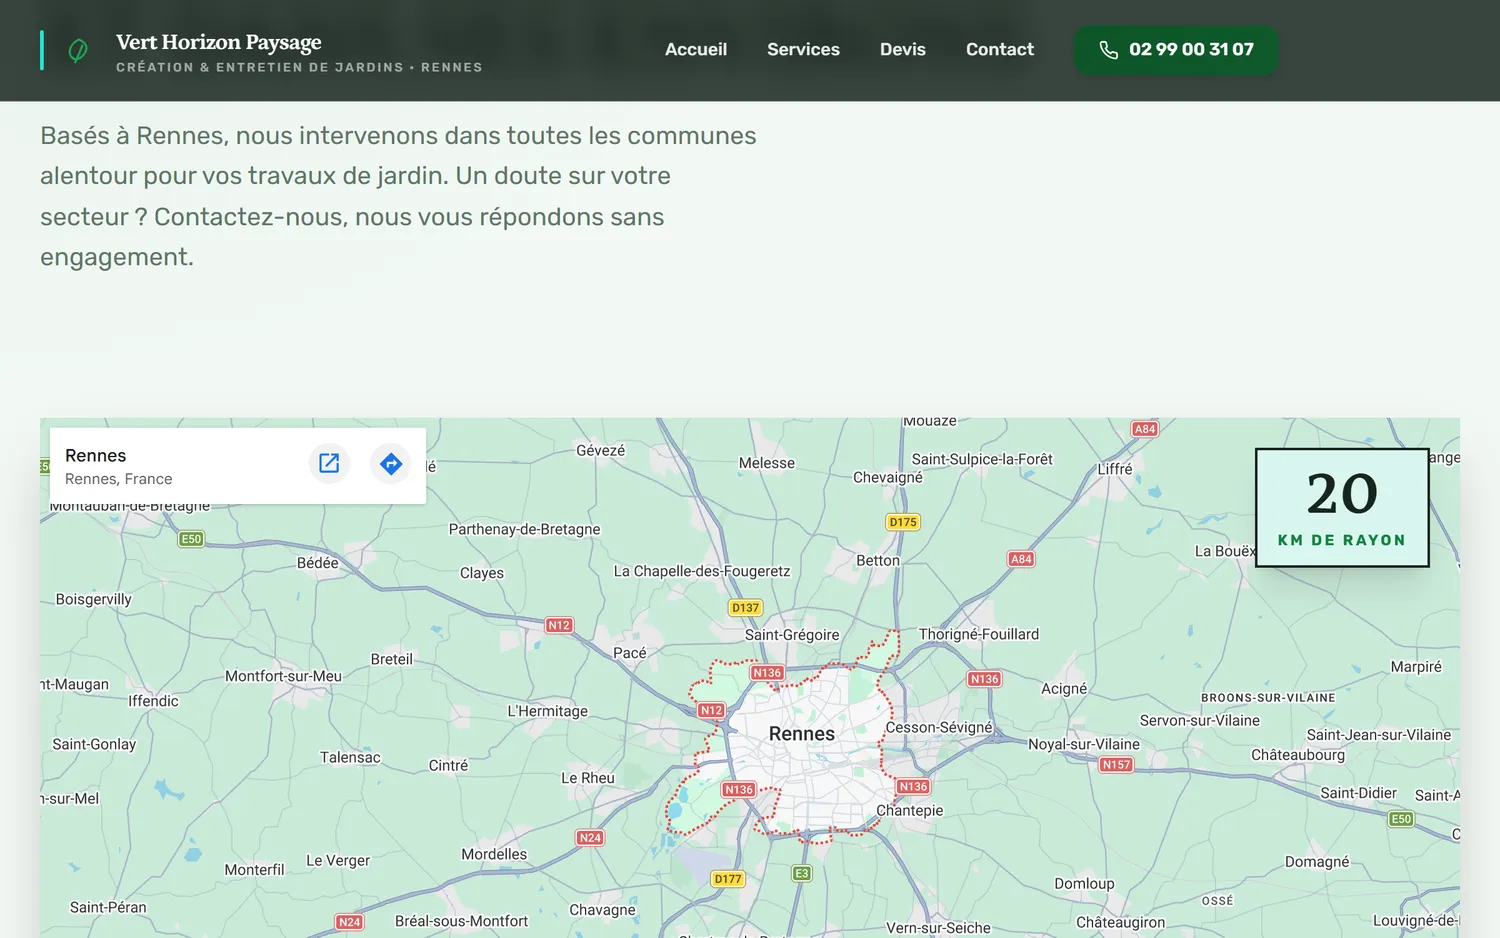Click the 20 km de rayon badge

point(1342,508)
